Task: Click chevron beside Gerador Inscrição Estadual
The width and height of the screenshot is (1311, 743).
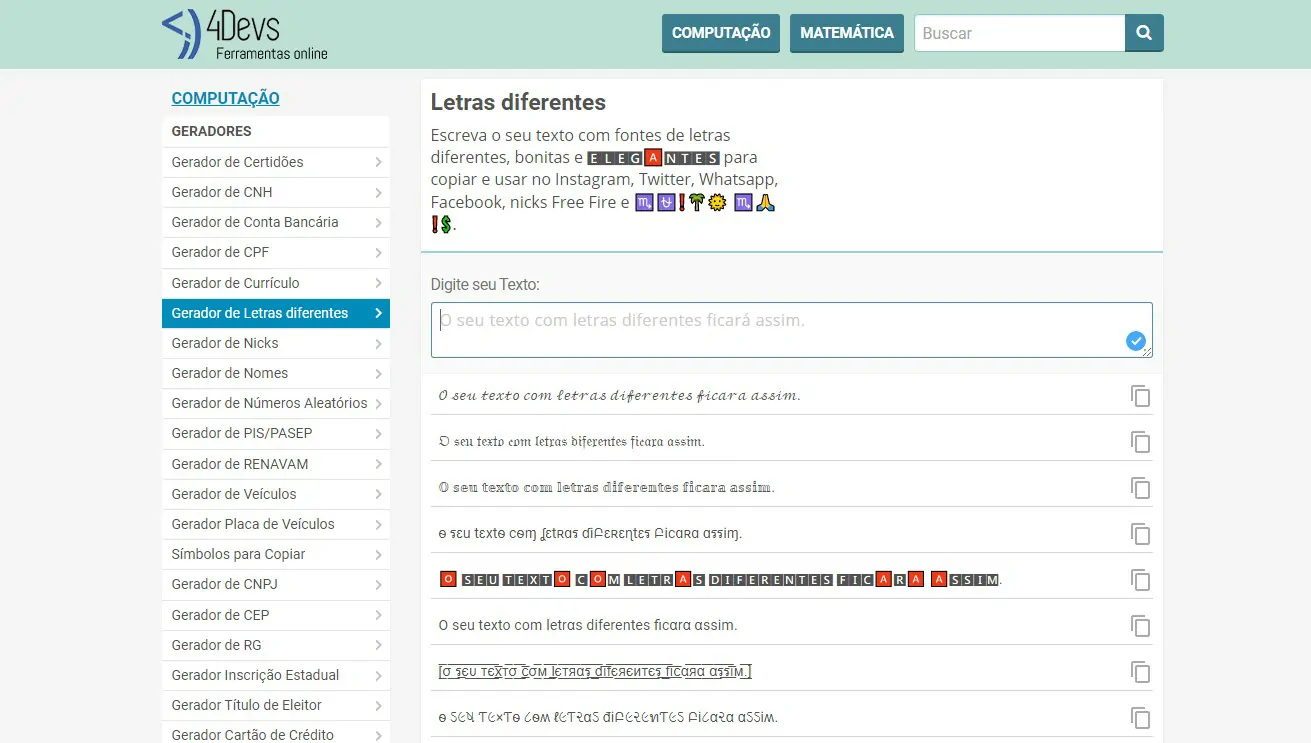Action: pyautogui.click(x=378, y=675)
